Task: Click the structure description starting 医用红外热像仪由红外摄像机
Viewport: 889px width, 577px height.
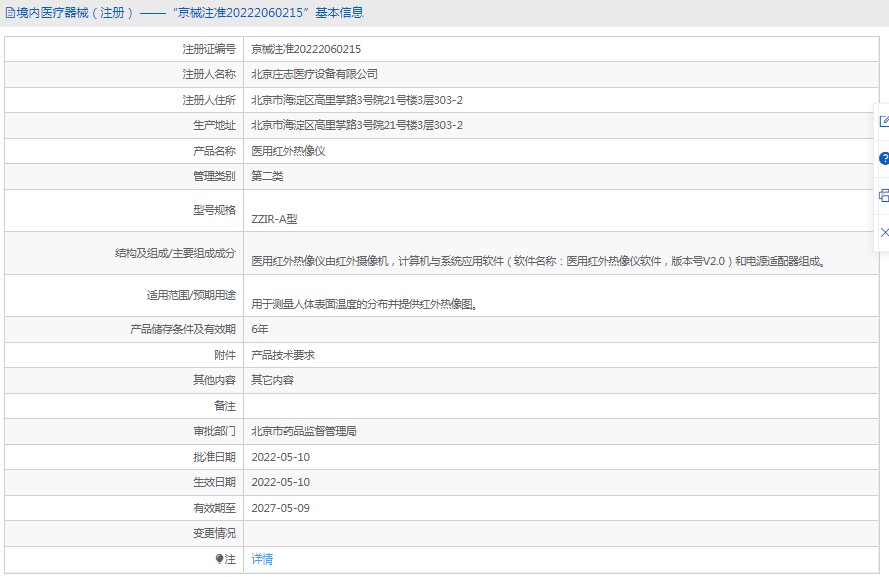Action: 539,261
